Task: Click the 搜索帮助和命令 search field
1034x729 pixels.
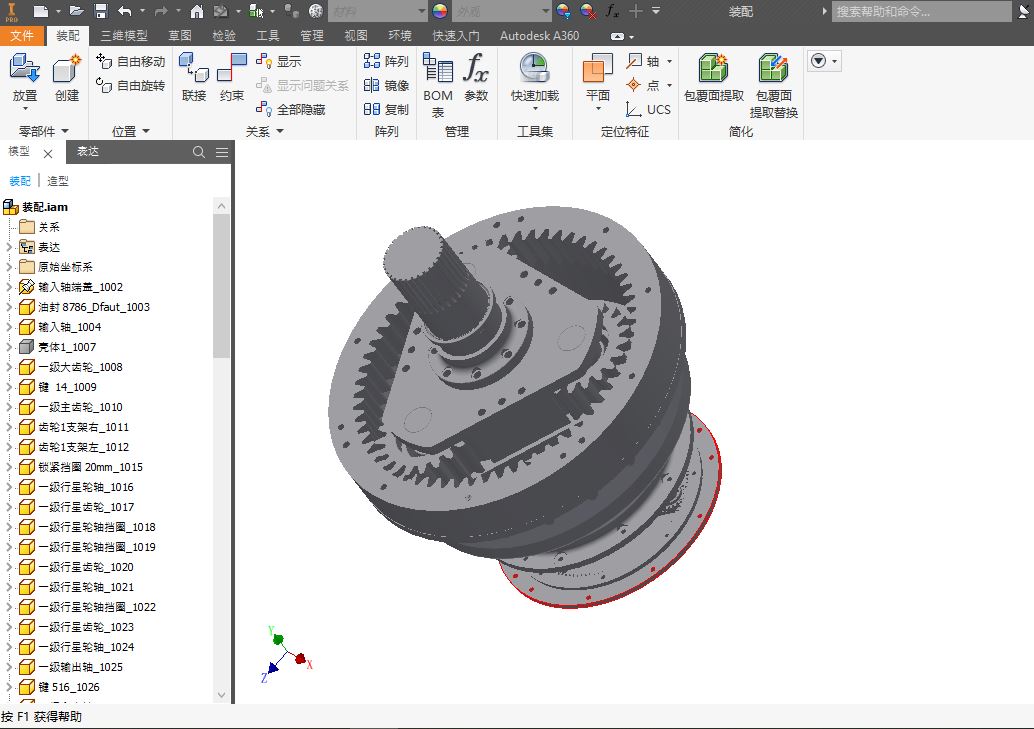Action: [922, 11]
